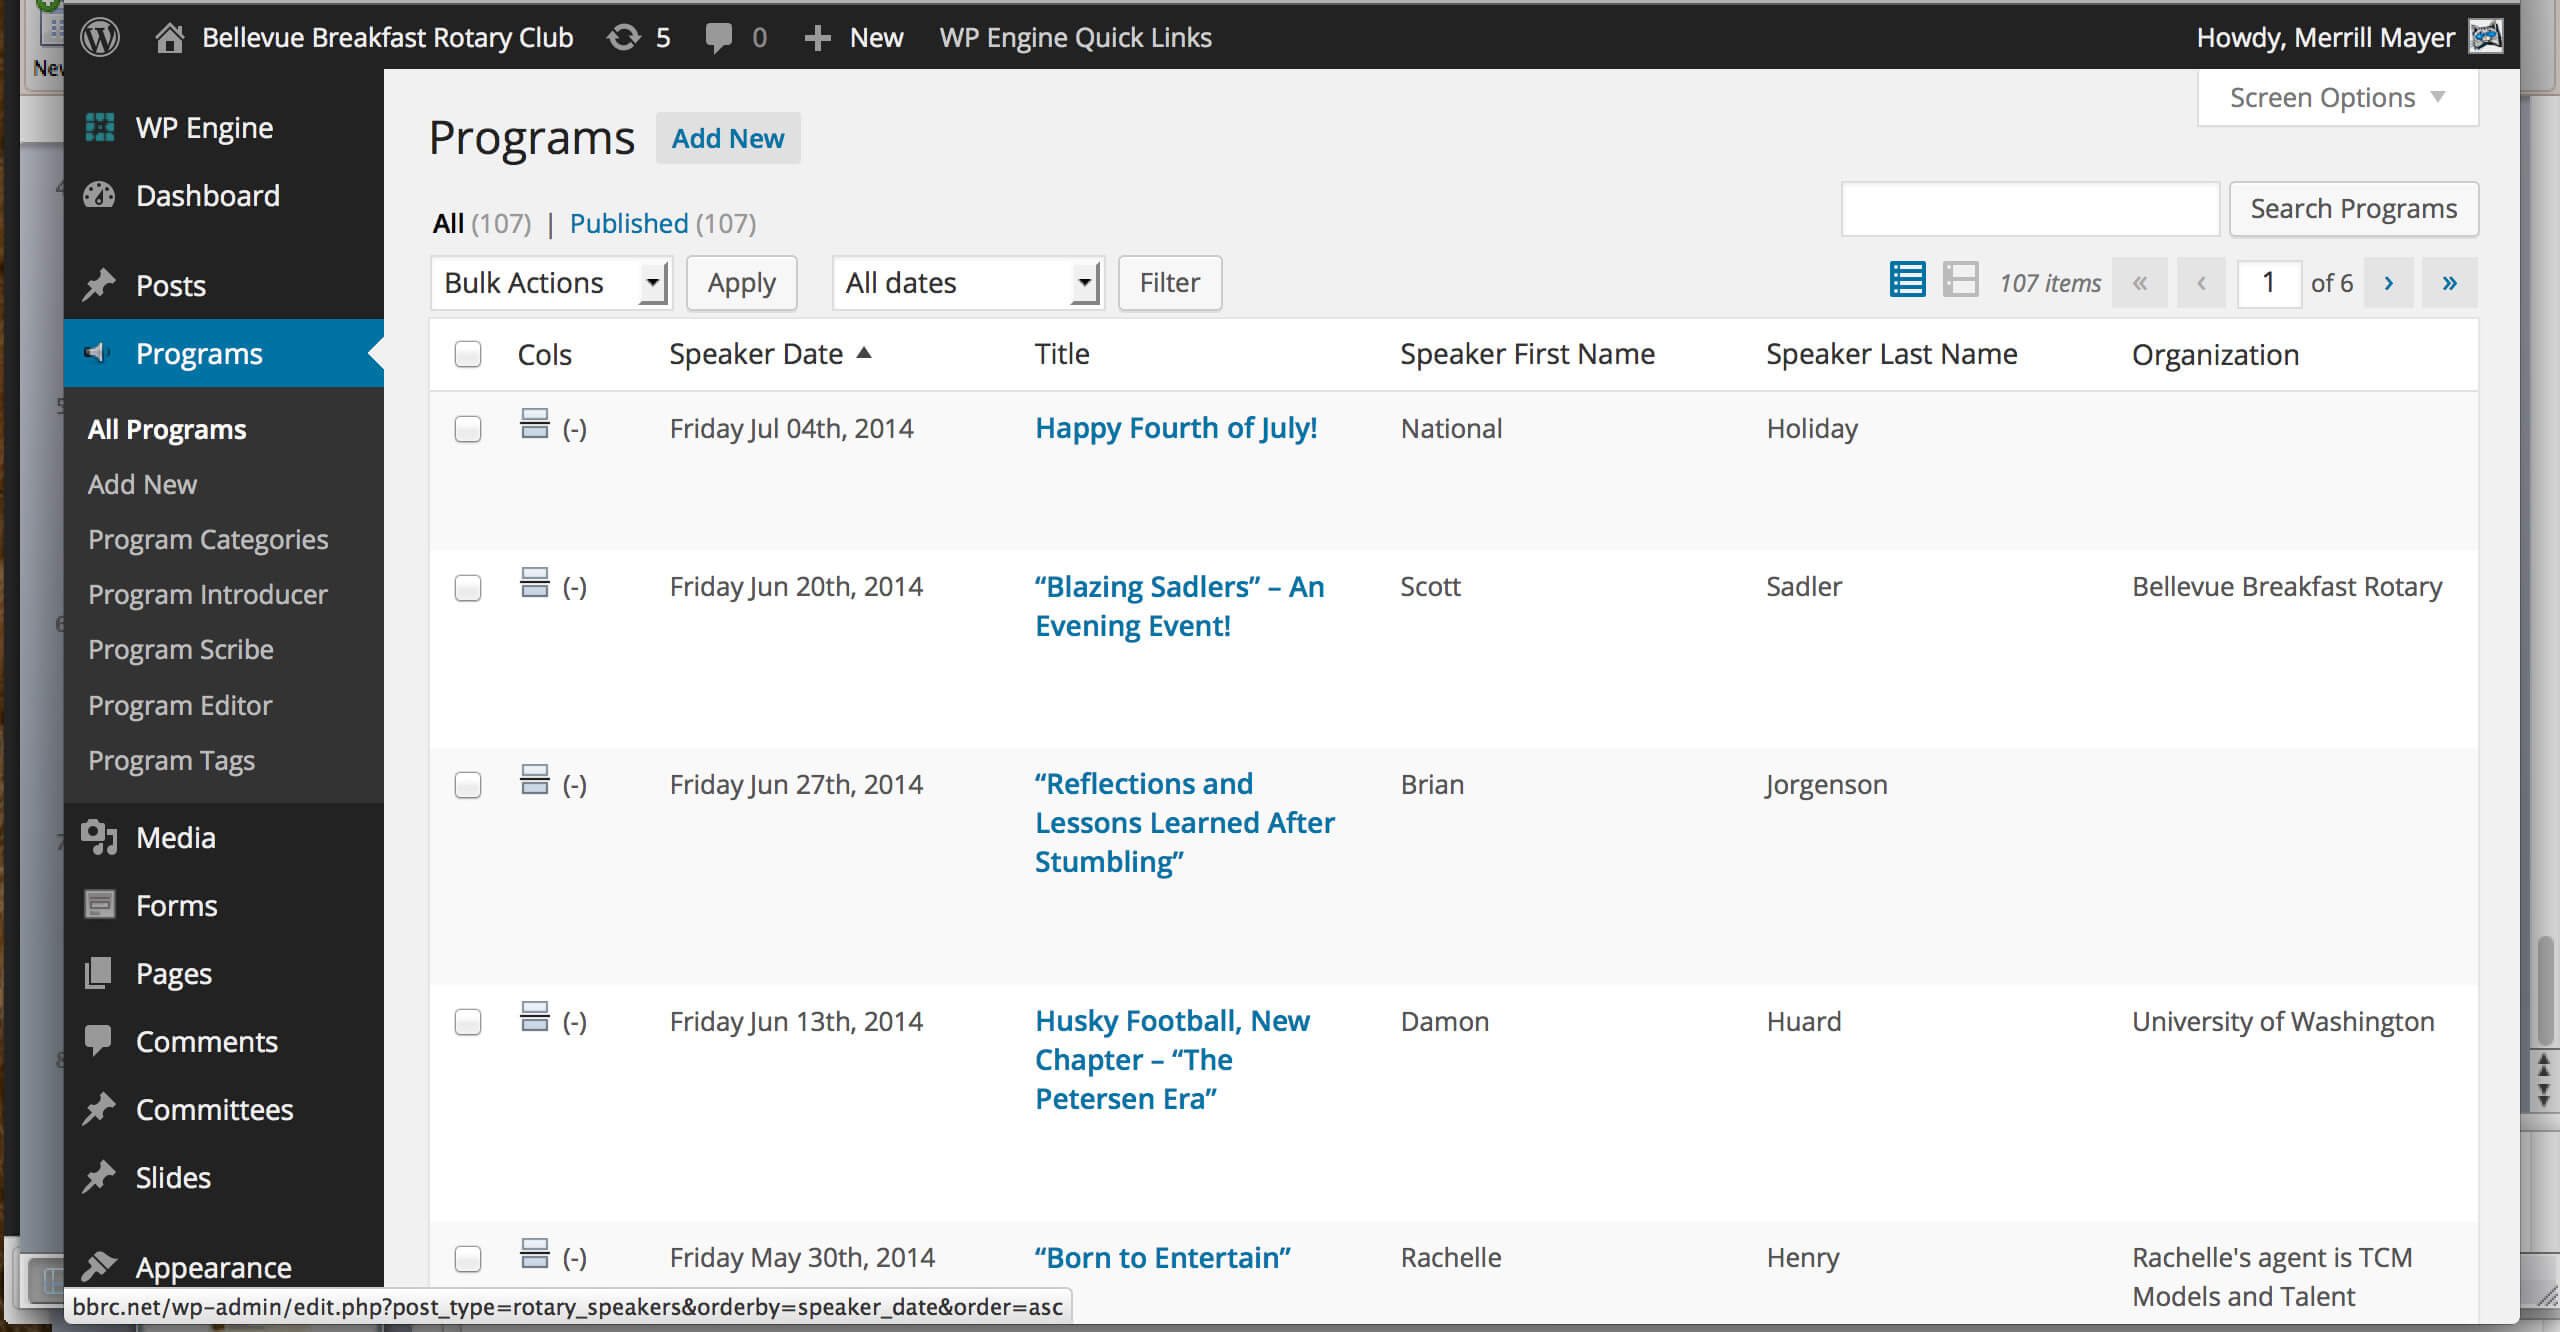Click the Search Programs button

tap(2353, 209)
